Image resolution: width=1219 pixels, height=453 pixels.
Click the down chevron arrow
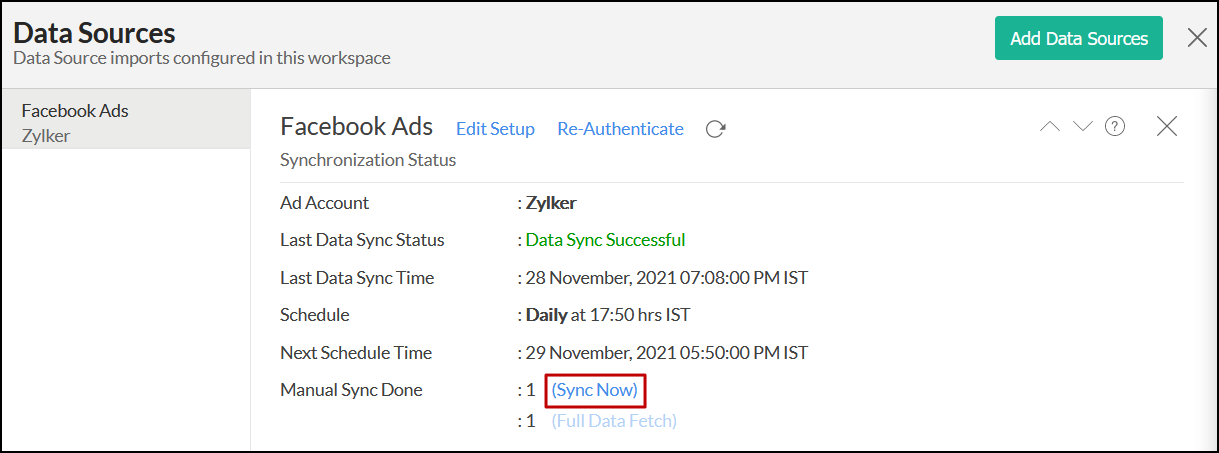pos(1082,127)
